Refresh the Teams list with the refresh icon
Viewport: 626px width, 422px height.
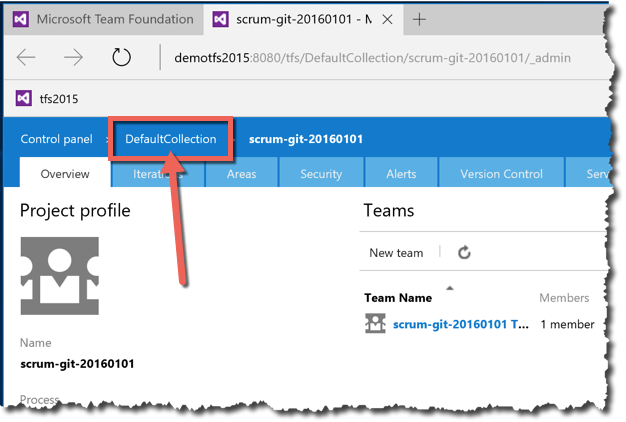tap(464, 252)
